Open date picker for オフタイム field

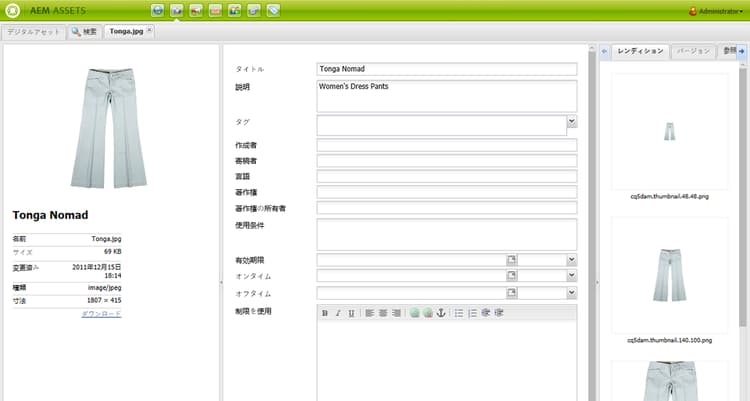pyautogui.click(x=511, y=292)
